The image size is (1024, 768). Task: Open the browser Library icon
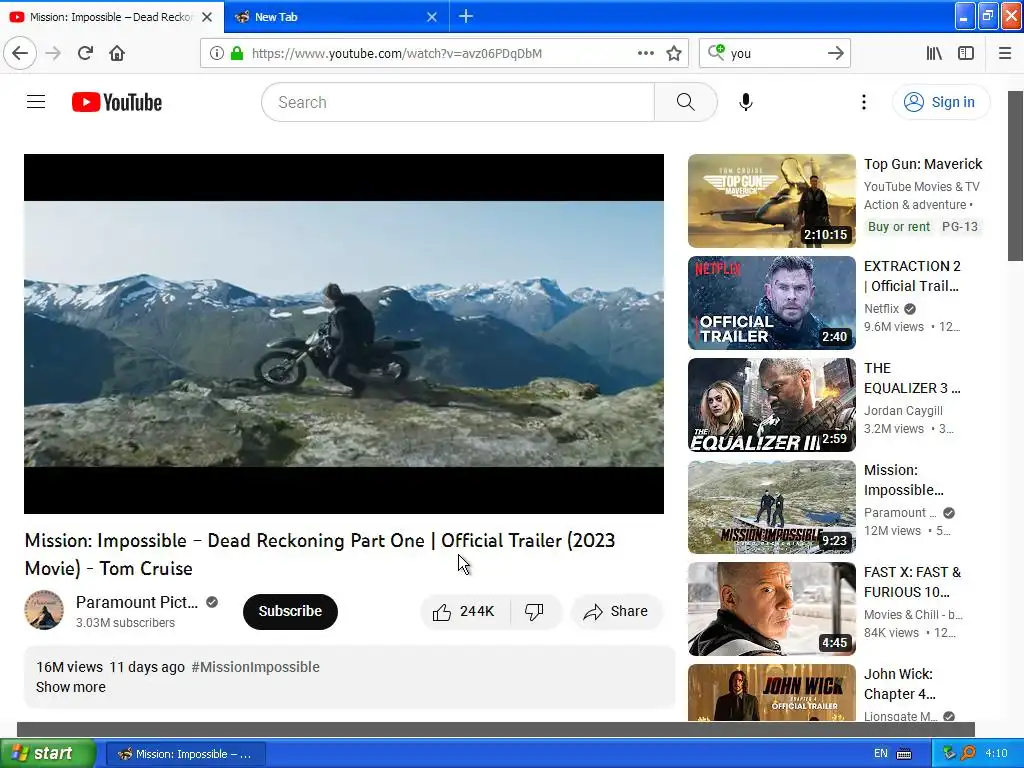click(x=934, y=53)
